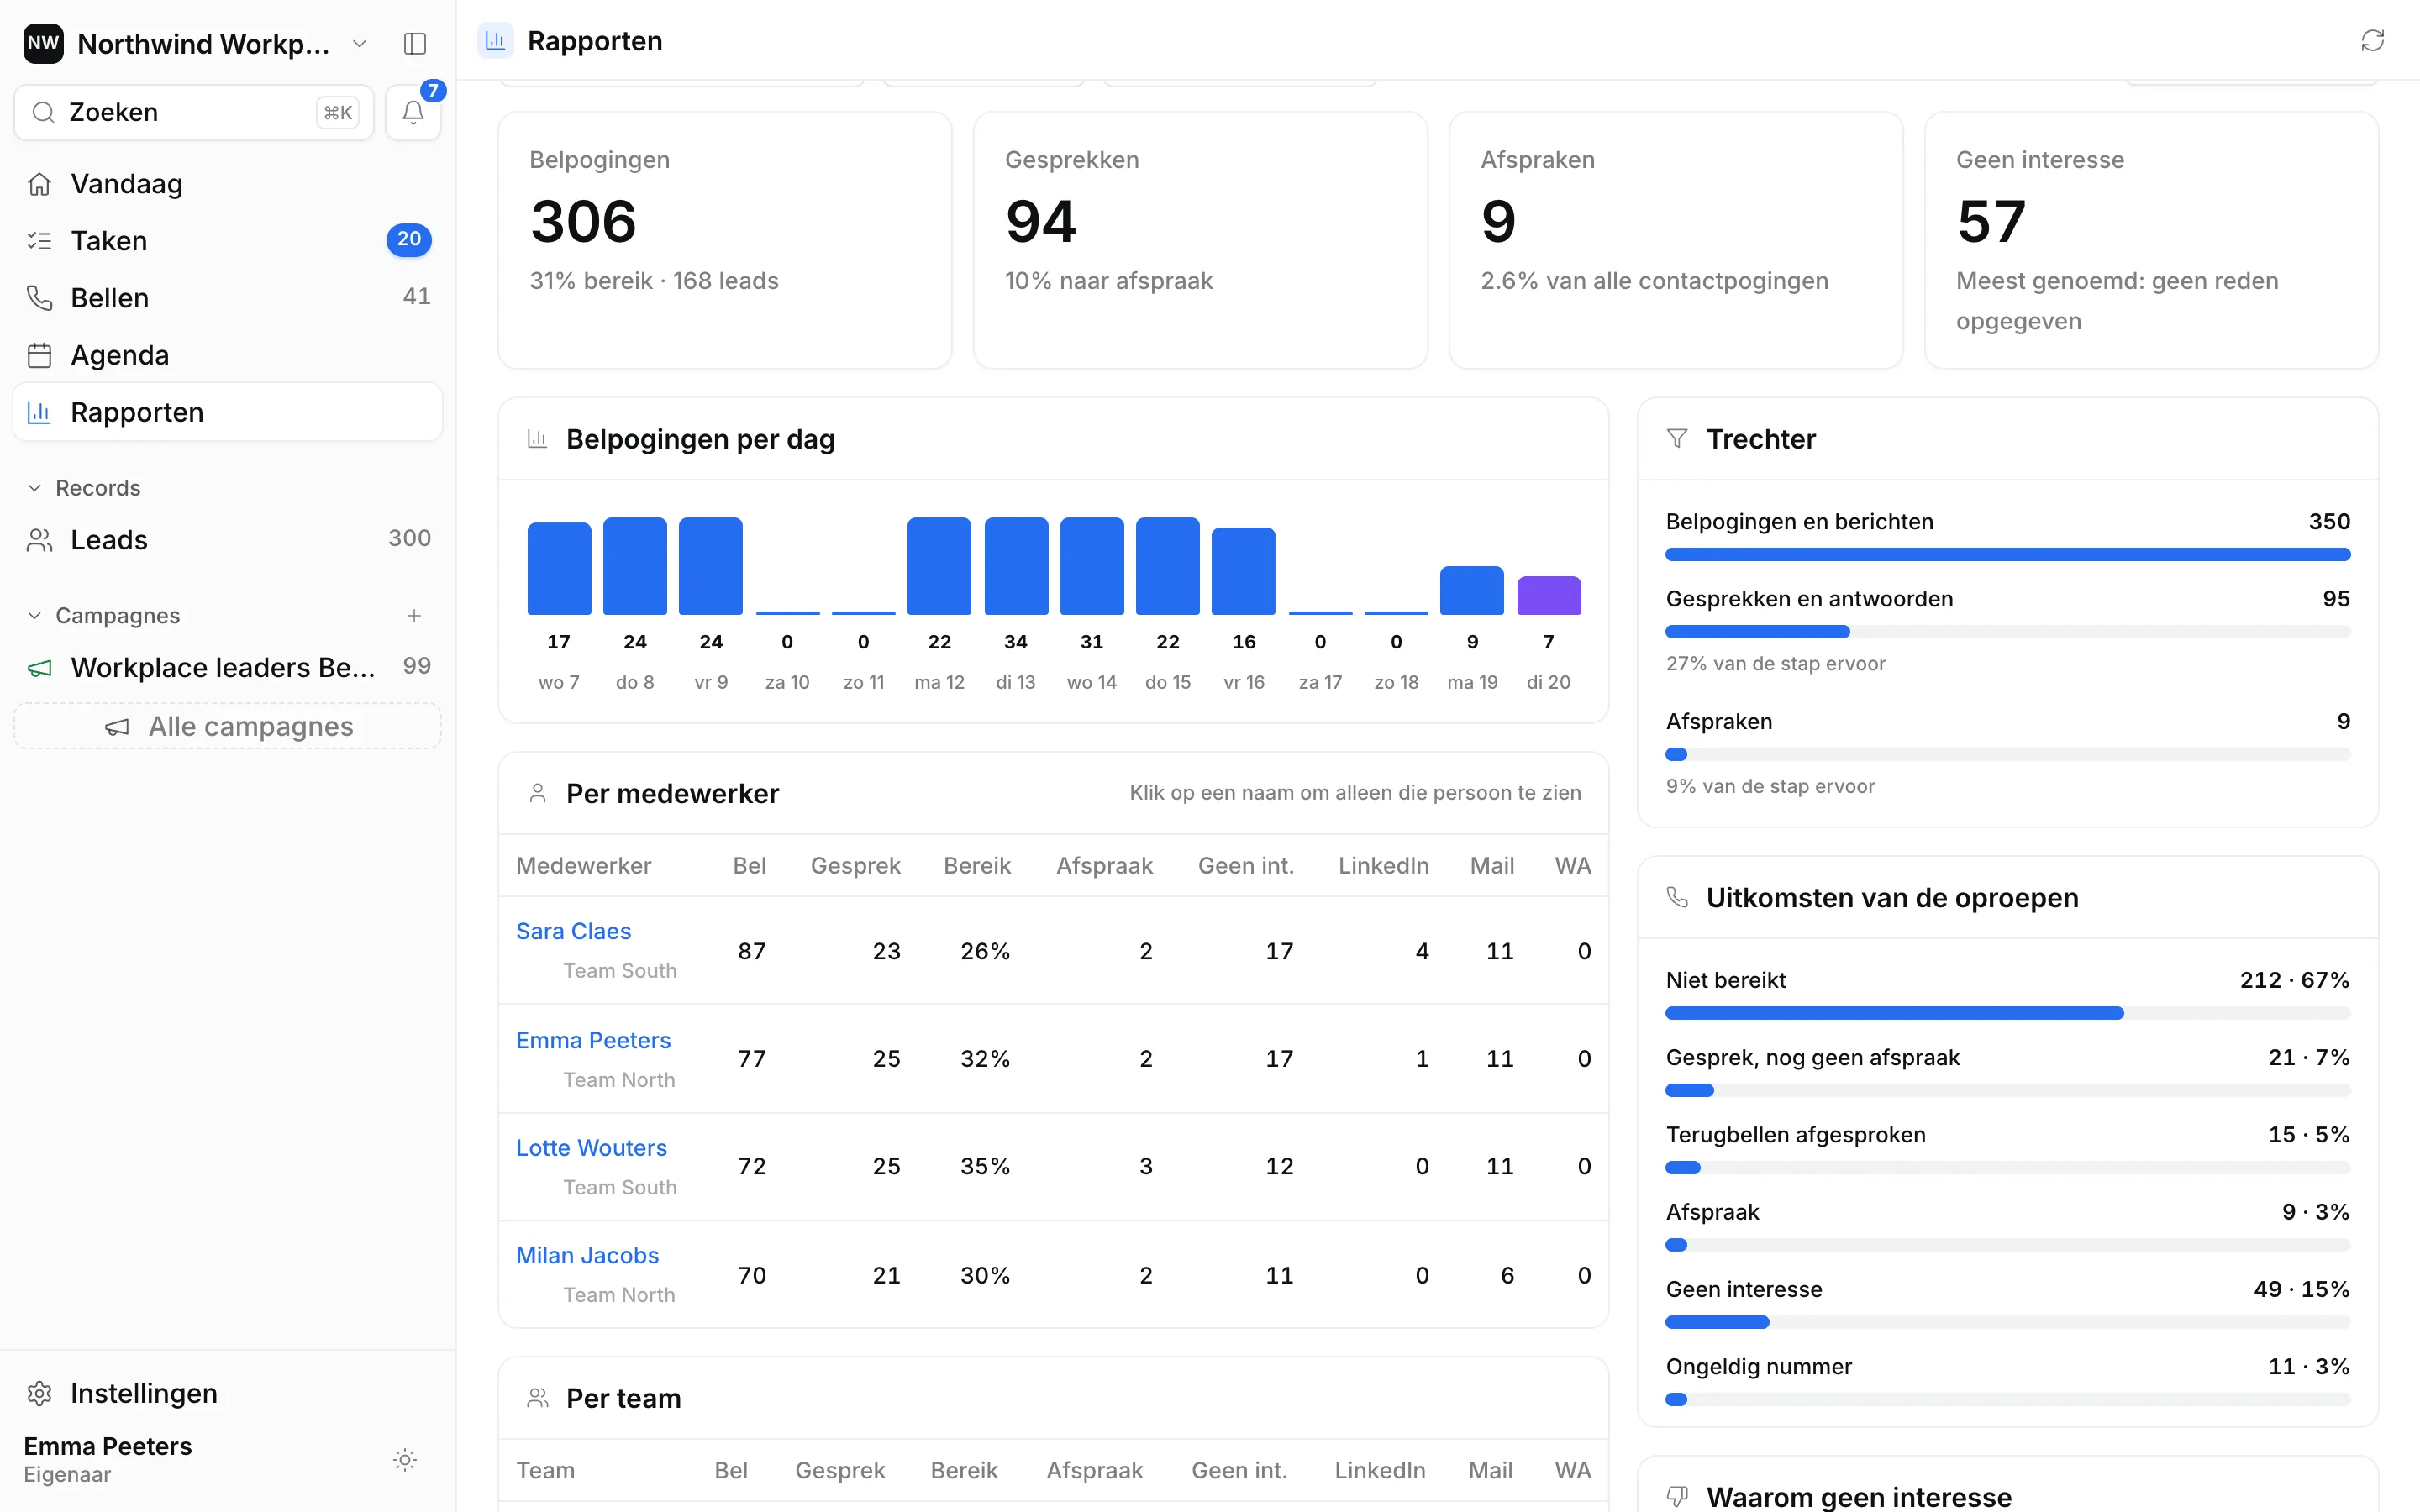
Task: Click the Niet bereikt progress bar
Action: pos(2007,1013)
